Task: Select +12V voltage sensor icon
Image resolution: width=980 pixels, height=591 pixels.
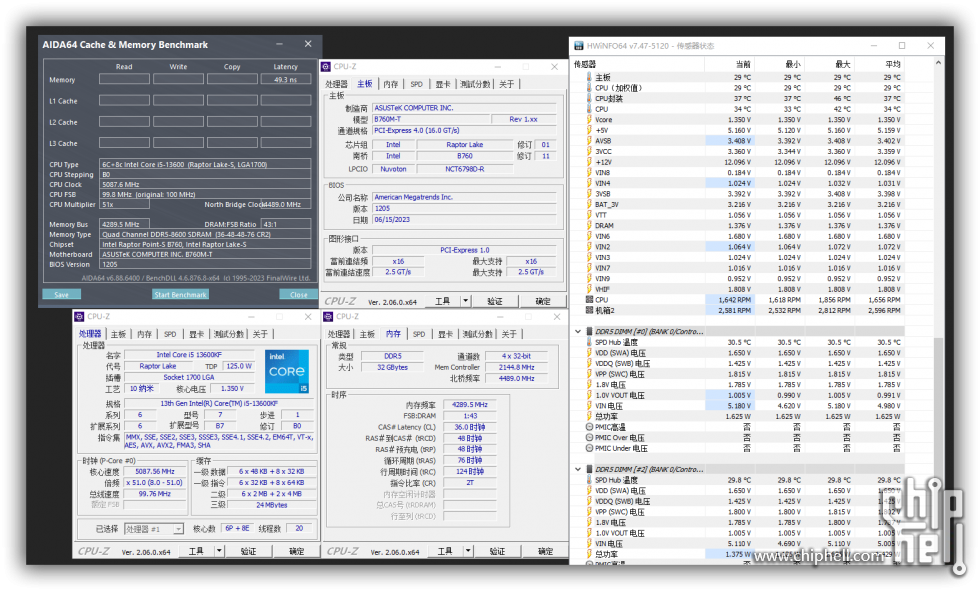Action: pyautogui.click(x=589, y=162)
